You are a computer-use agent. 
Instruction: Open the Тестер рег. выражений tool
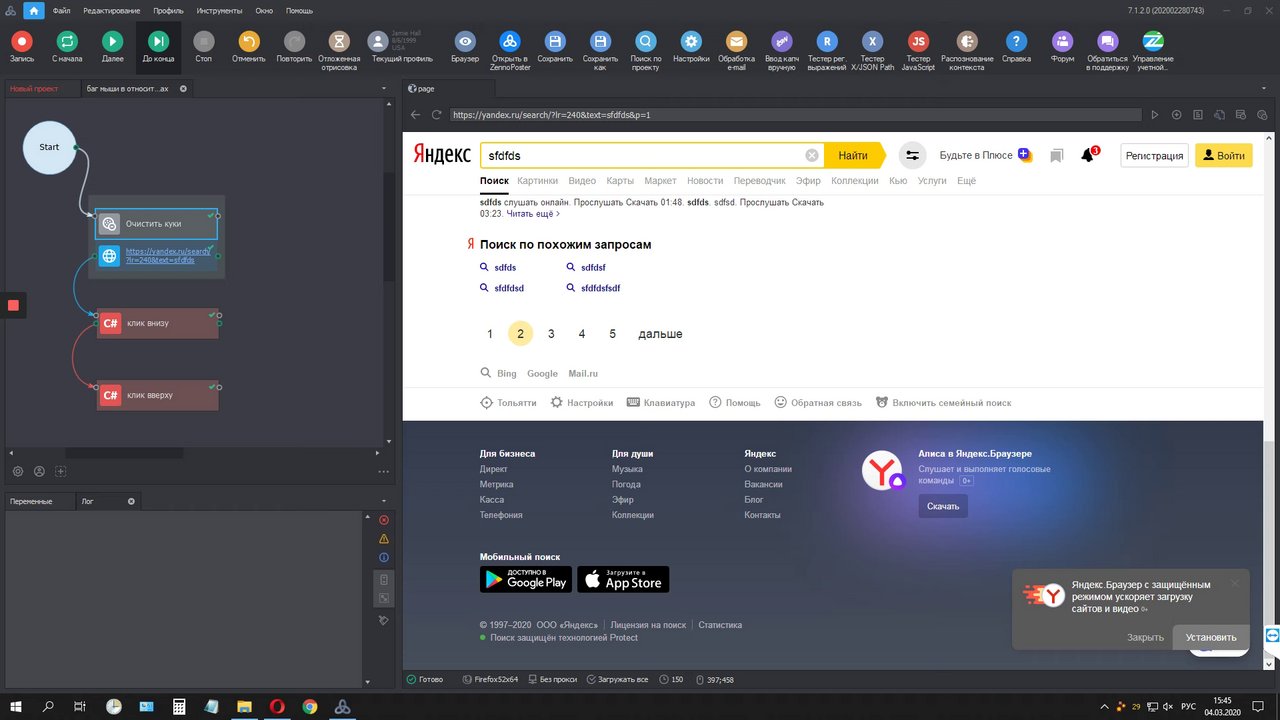pyautogui.click(x=827, y=42)
